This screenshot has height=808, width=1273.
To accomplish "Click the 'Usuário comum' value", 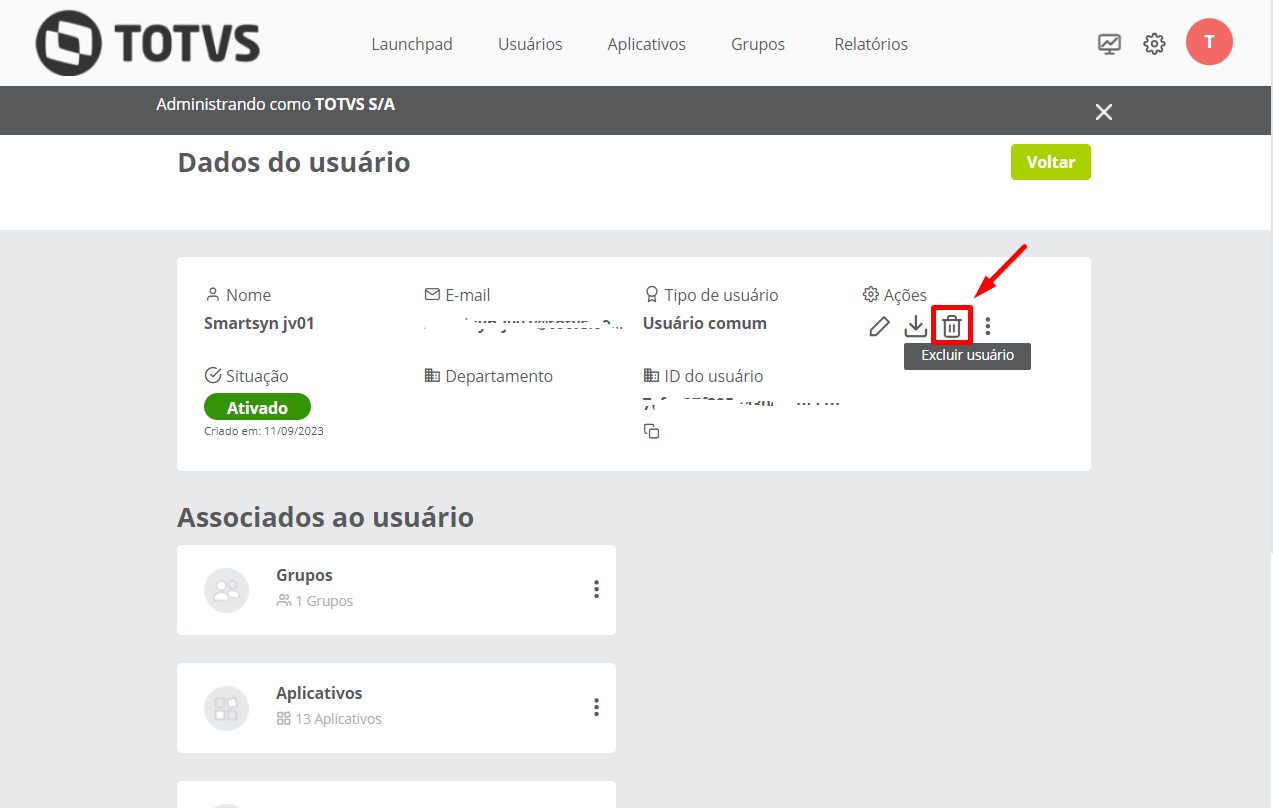I will 705,323.
